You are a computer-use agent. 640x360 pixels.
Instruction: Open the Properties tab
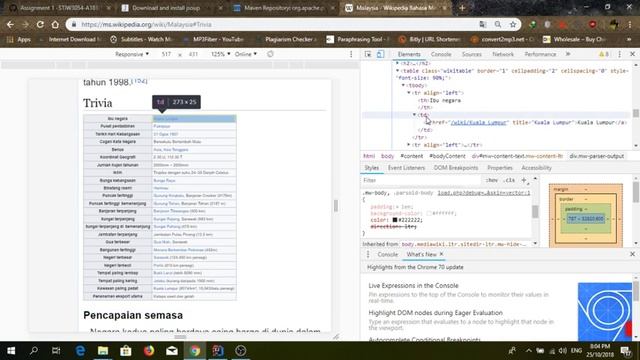(x=500, y=168)
